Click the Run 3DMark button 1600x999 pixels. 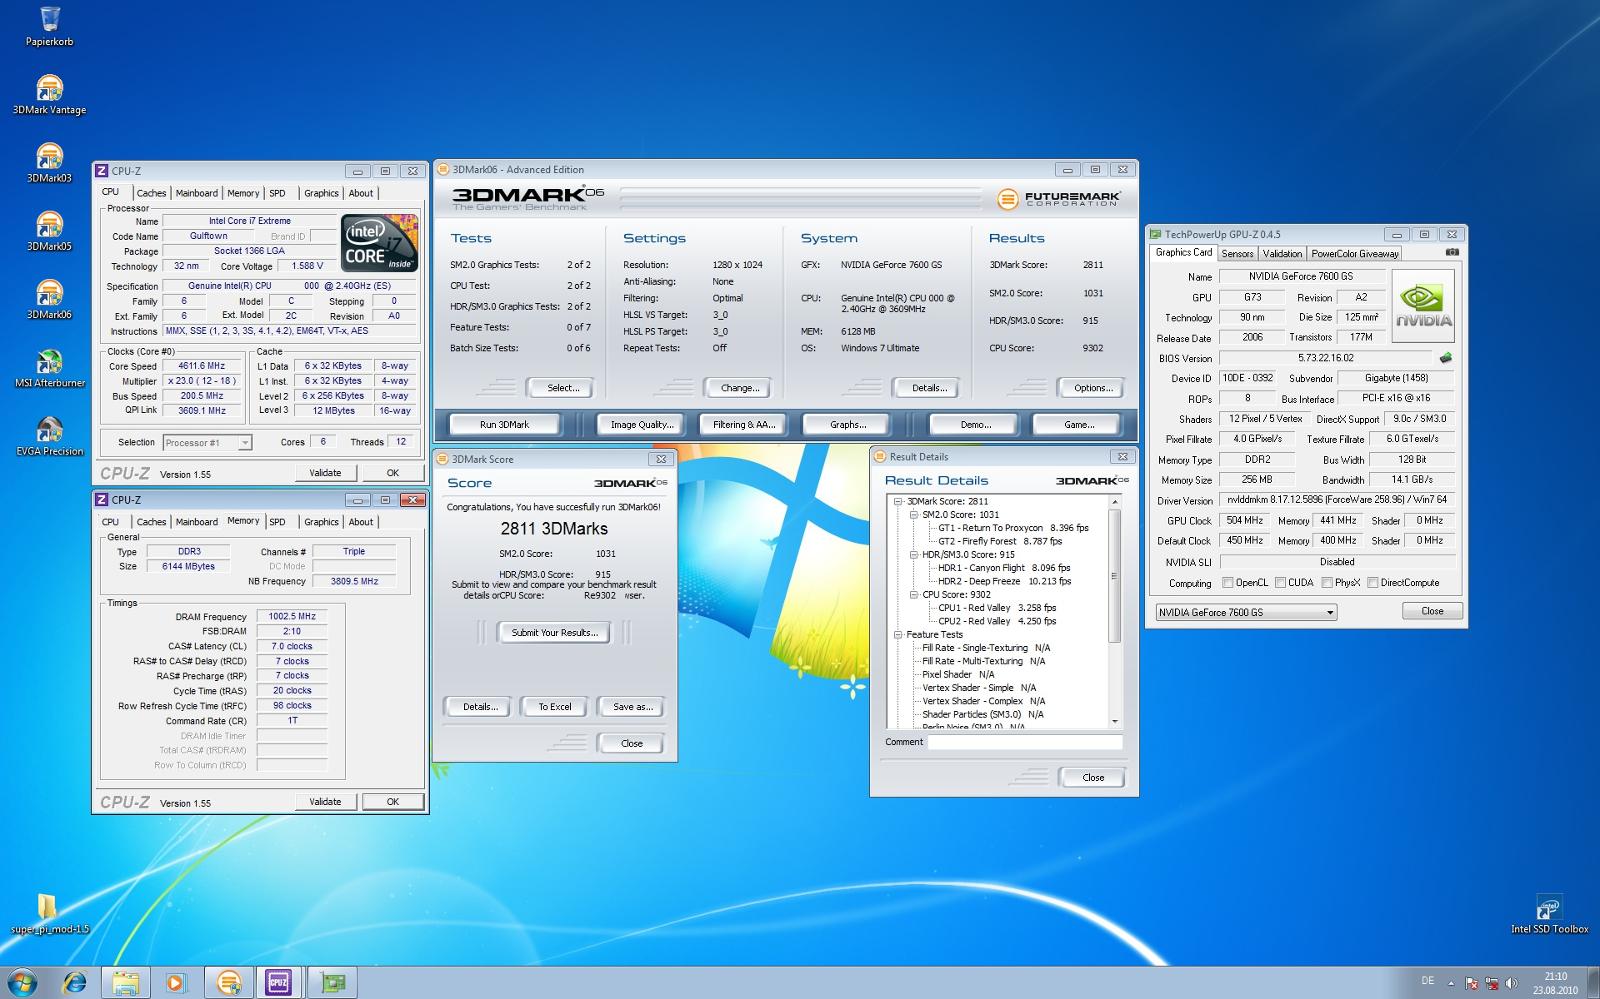coord(504,424)
